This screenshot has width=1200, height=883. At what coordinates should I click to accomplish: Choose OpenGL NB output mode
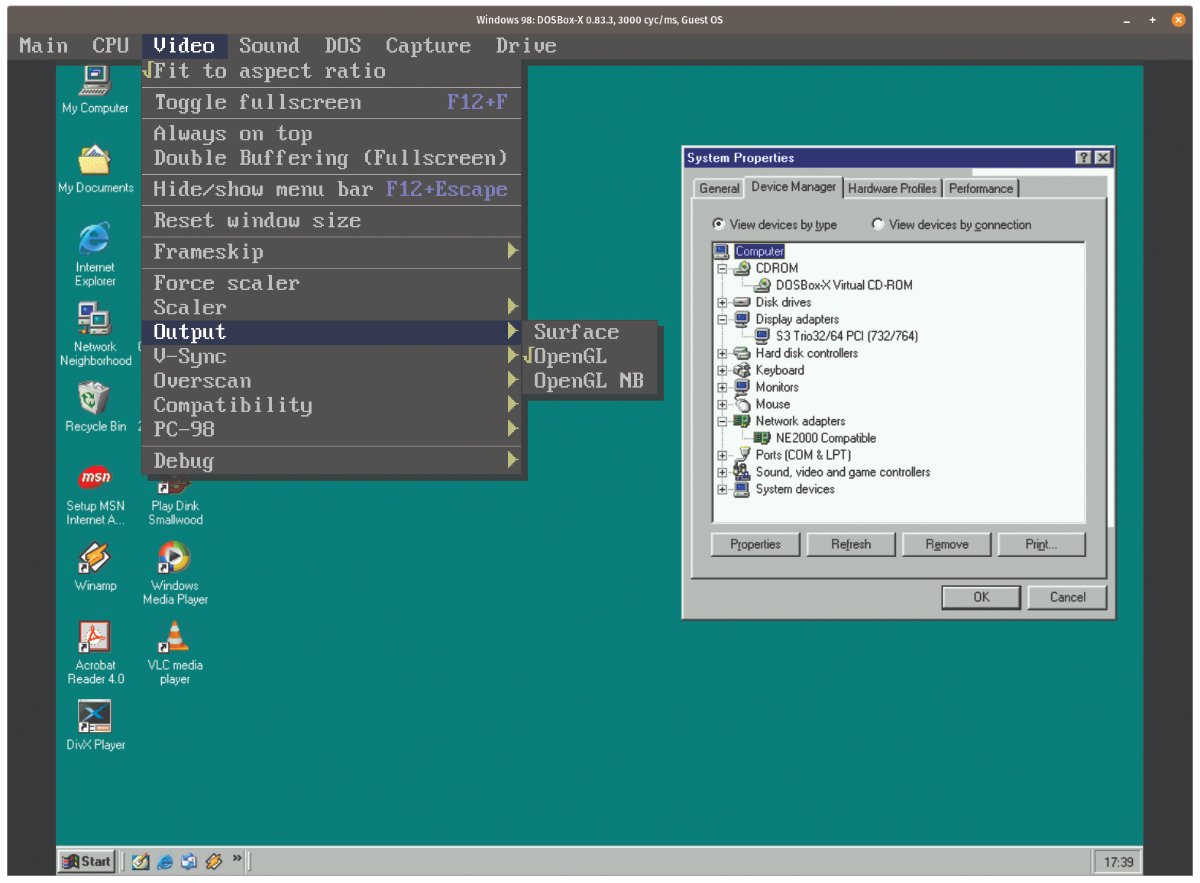590,381
